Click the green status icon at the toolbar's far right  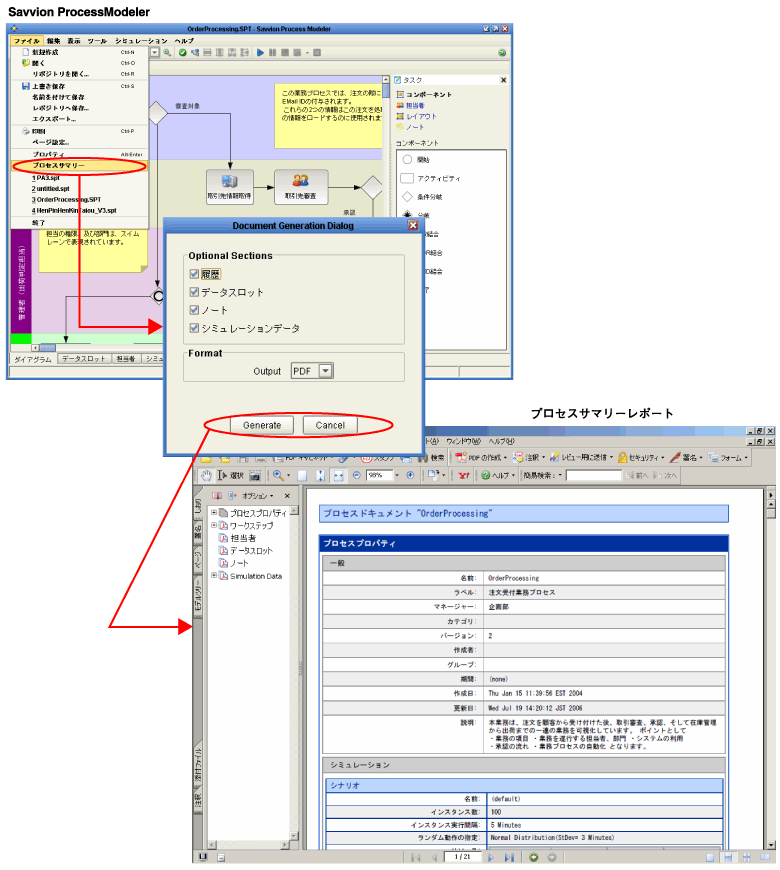(502, 53)
